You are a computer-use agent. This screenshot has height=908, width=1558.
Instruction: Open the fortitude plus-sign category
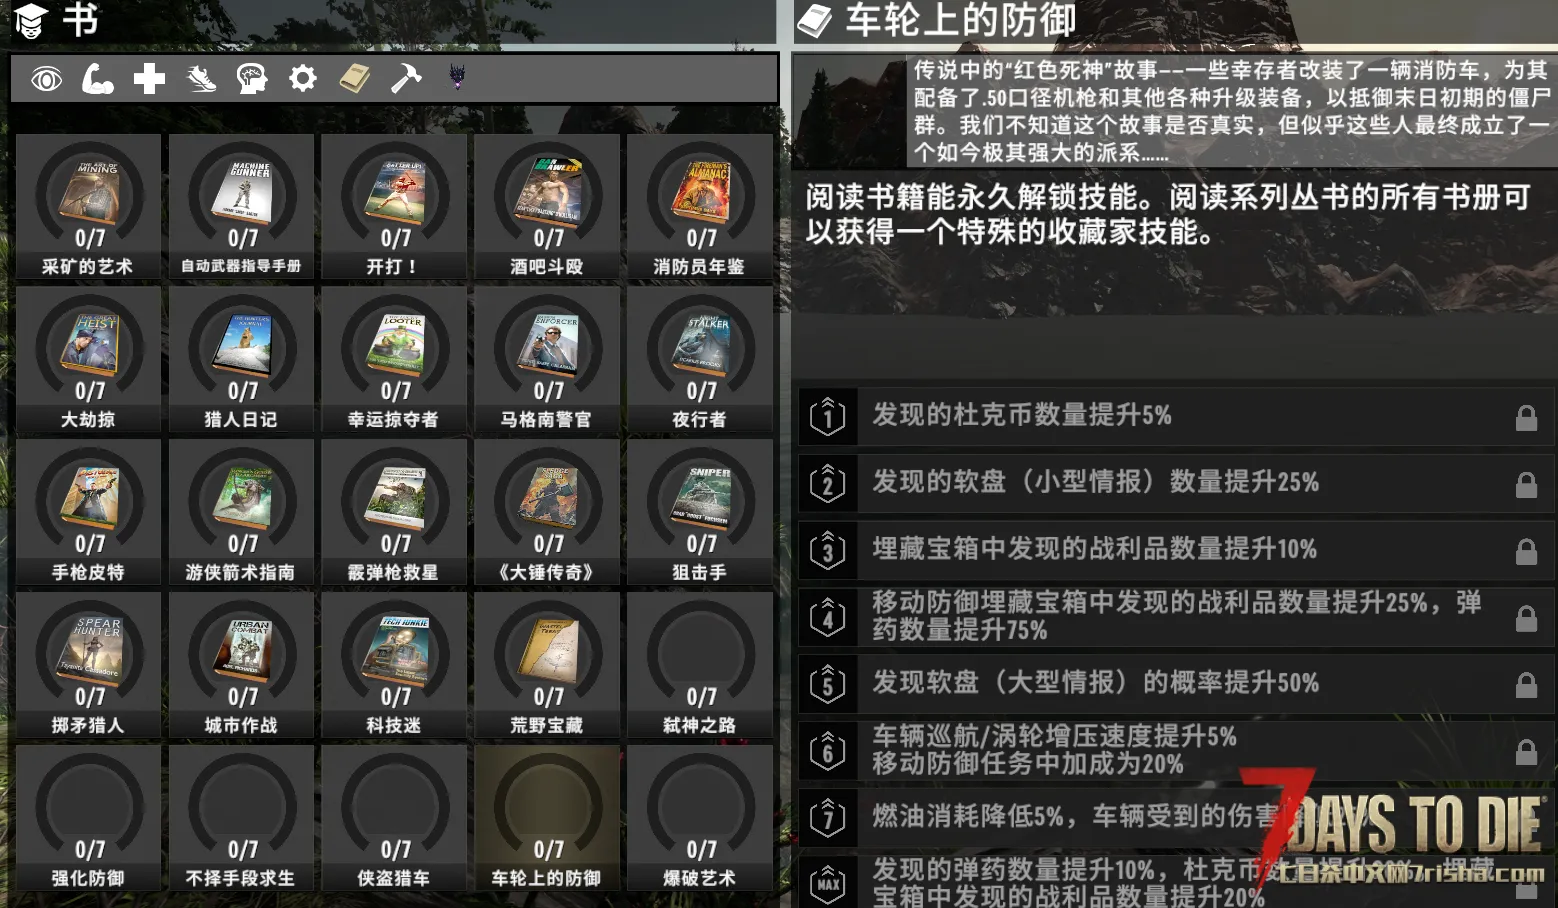[x=149, y=79]
